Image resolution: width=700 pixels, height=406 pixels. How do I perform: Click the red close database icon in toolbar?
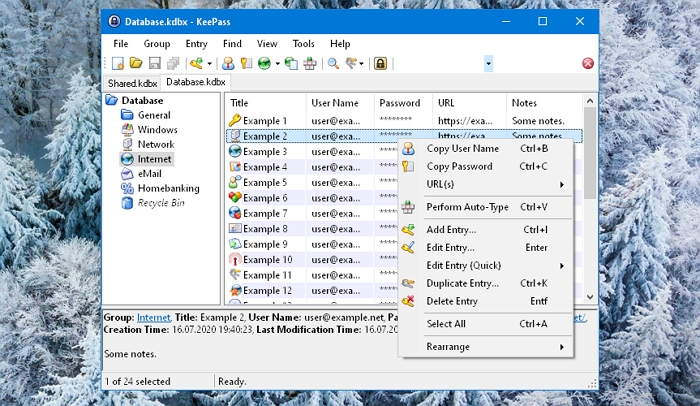tap(588, 63)
